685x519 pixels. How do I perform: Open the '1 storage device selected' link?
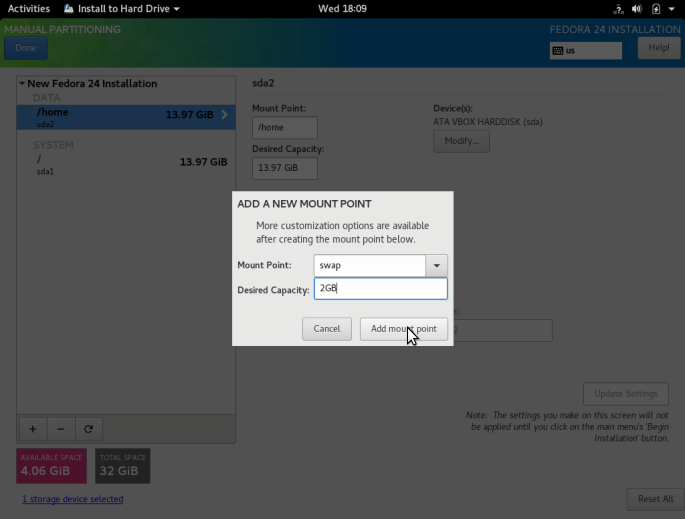[x=73, y=499]
